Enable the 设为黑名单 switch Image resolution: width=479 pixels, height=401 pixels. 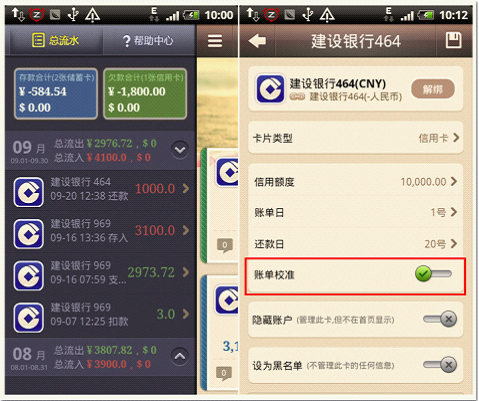(x=440, y=365)
